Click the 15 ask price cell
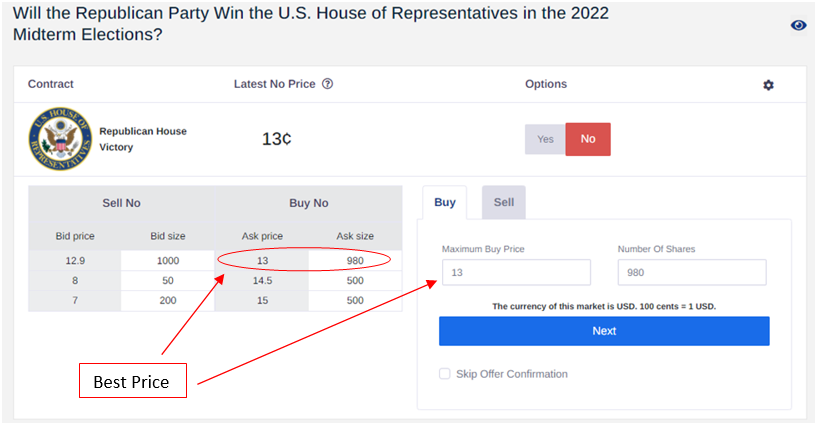 [x=262, y=301]
